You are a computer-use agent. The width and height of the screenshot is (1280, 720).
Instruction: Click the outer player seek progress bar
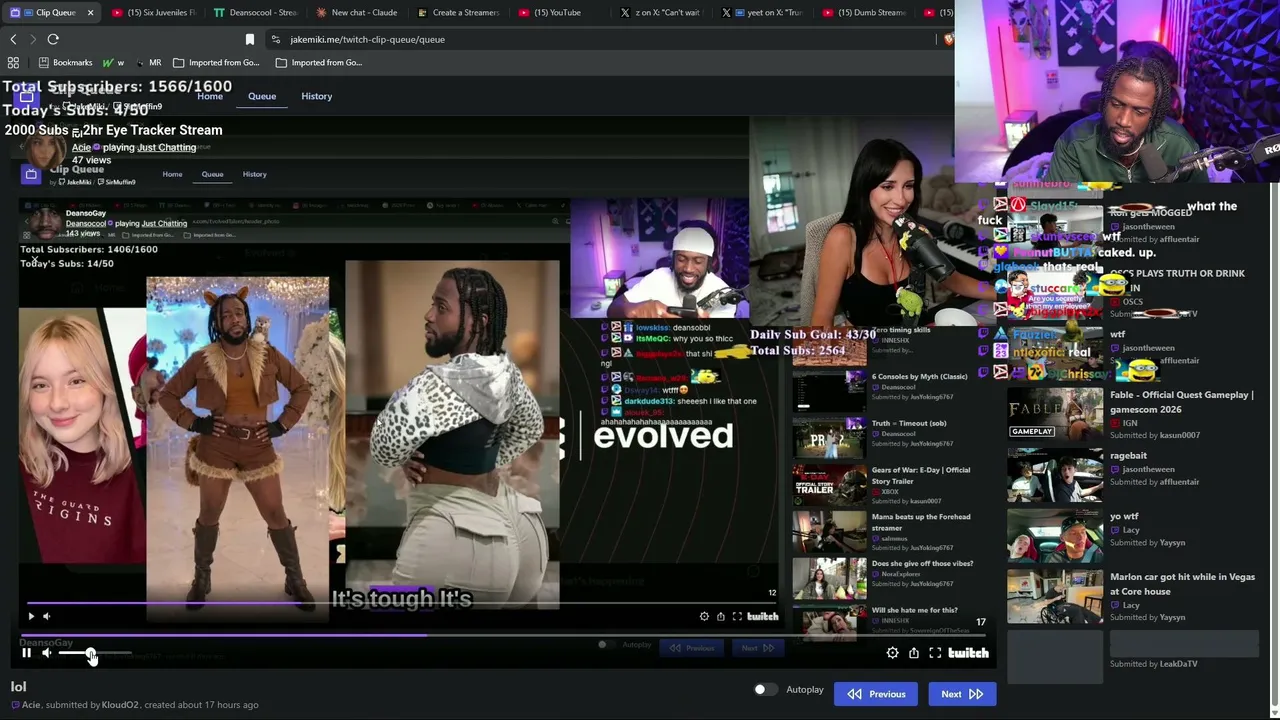tap(503, 635)
